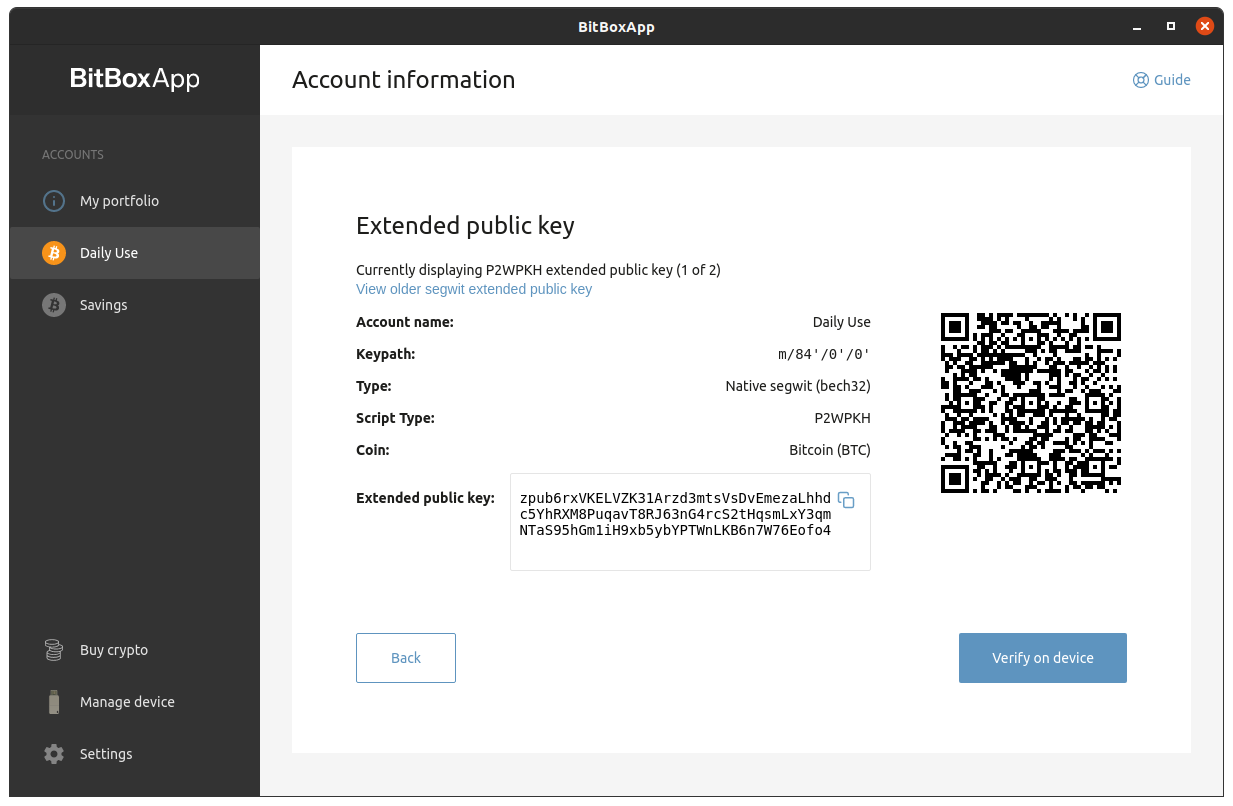Image resolution: width=1233 pixels, height=806 pixels.
Task: Copy the extended public key to clipboard
Action: tap(846, 500)
